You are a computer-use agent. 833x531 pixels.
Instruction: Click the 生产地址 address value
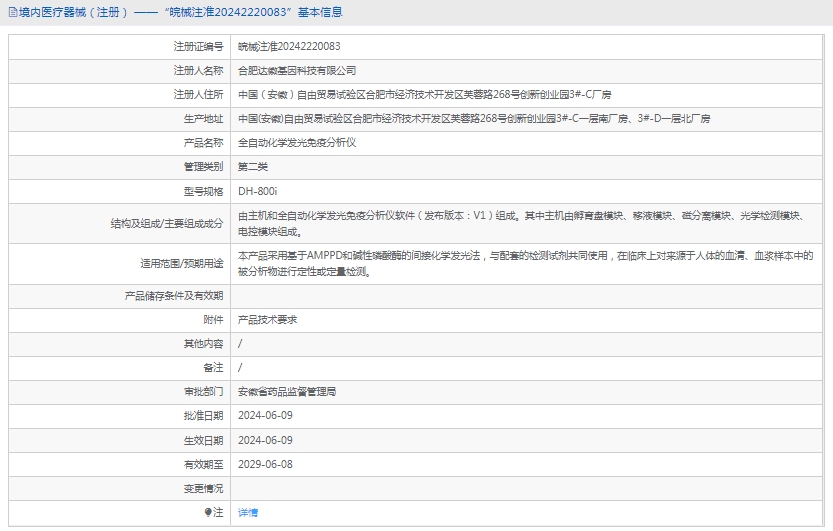click(474, 118)
